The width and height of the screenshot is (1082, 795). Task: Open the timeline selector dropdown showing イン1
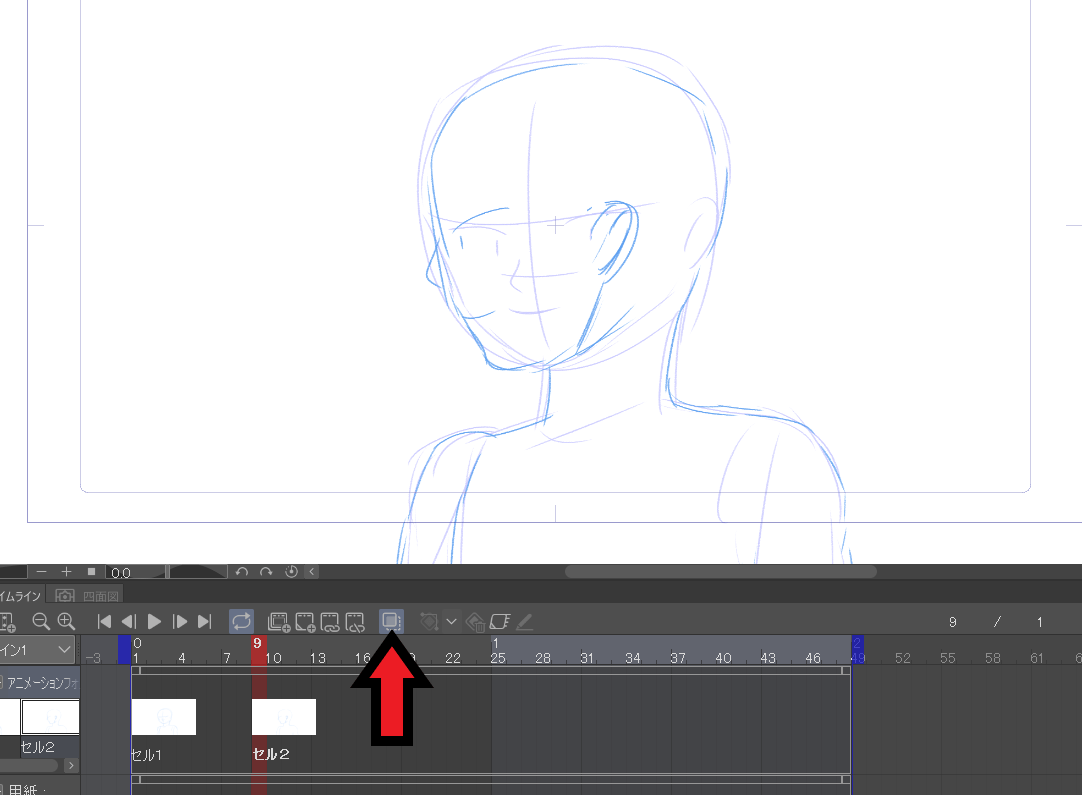click(x=38, y=650)
